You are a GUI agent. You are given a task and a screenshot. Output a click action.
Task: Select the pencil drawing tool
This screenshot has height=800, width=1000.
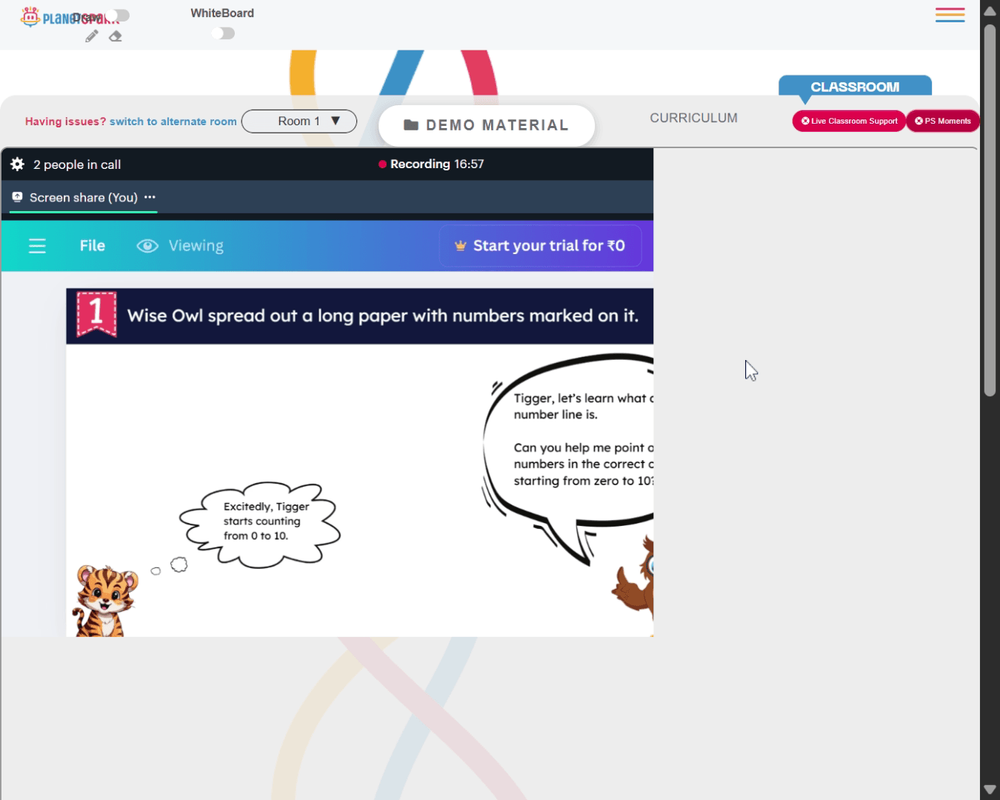click(x=92, y=36)
